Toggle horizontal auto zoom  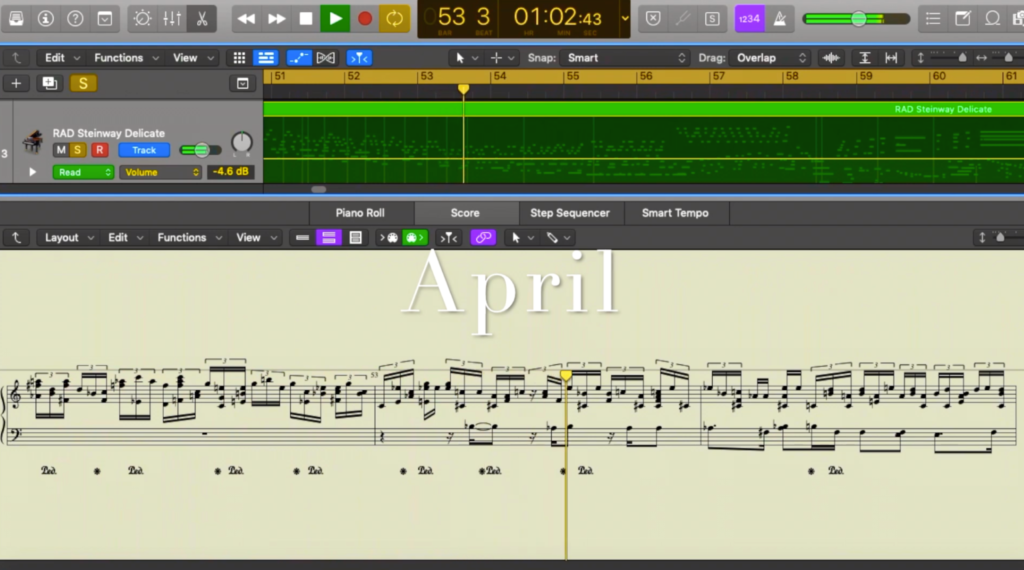(891, 58)
